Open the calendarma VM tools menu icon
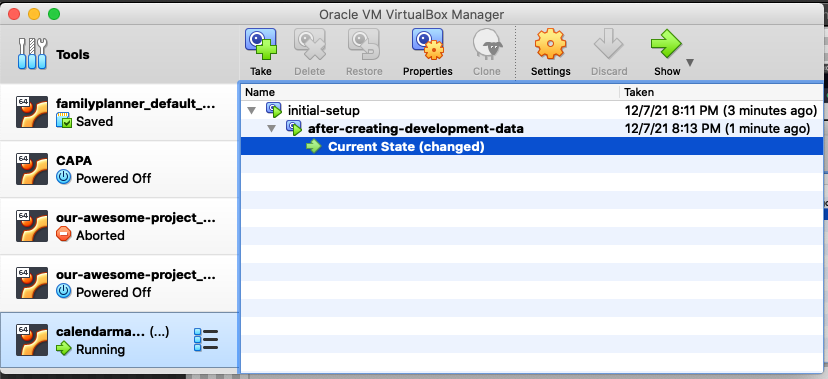This screenshot has height=379, width=828. coord(206,339)
